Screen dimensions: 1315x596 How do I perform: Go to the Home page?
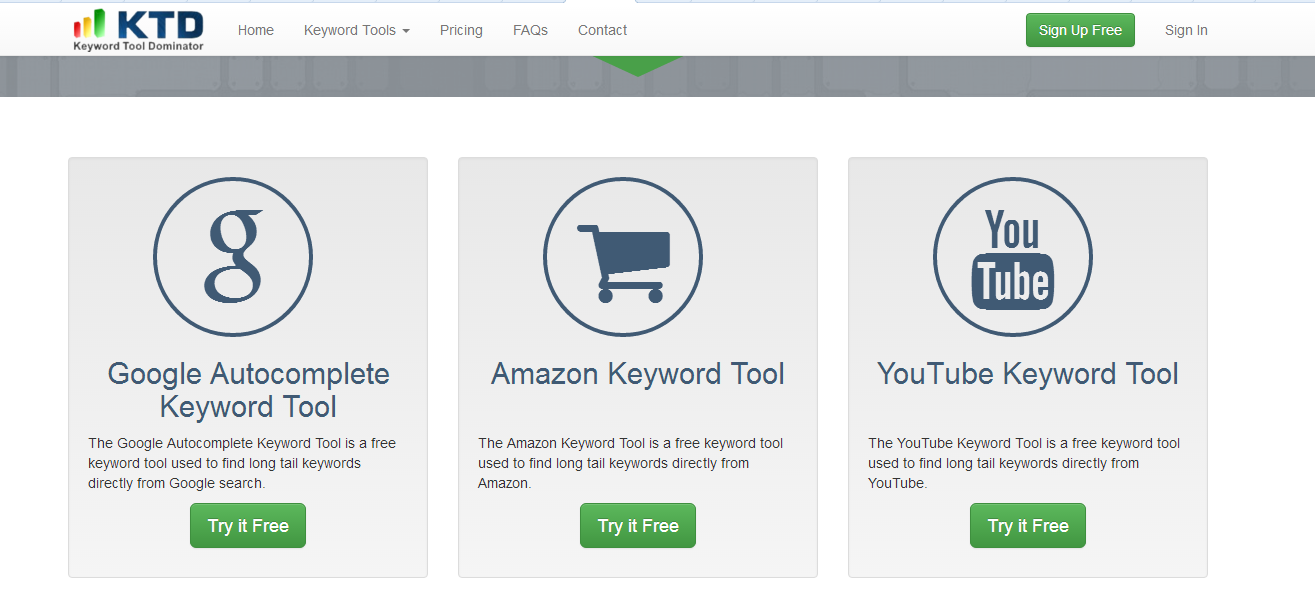[256, 30]
